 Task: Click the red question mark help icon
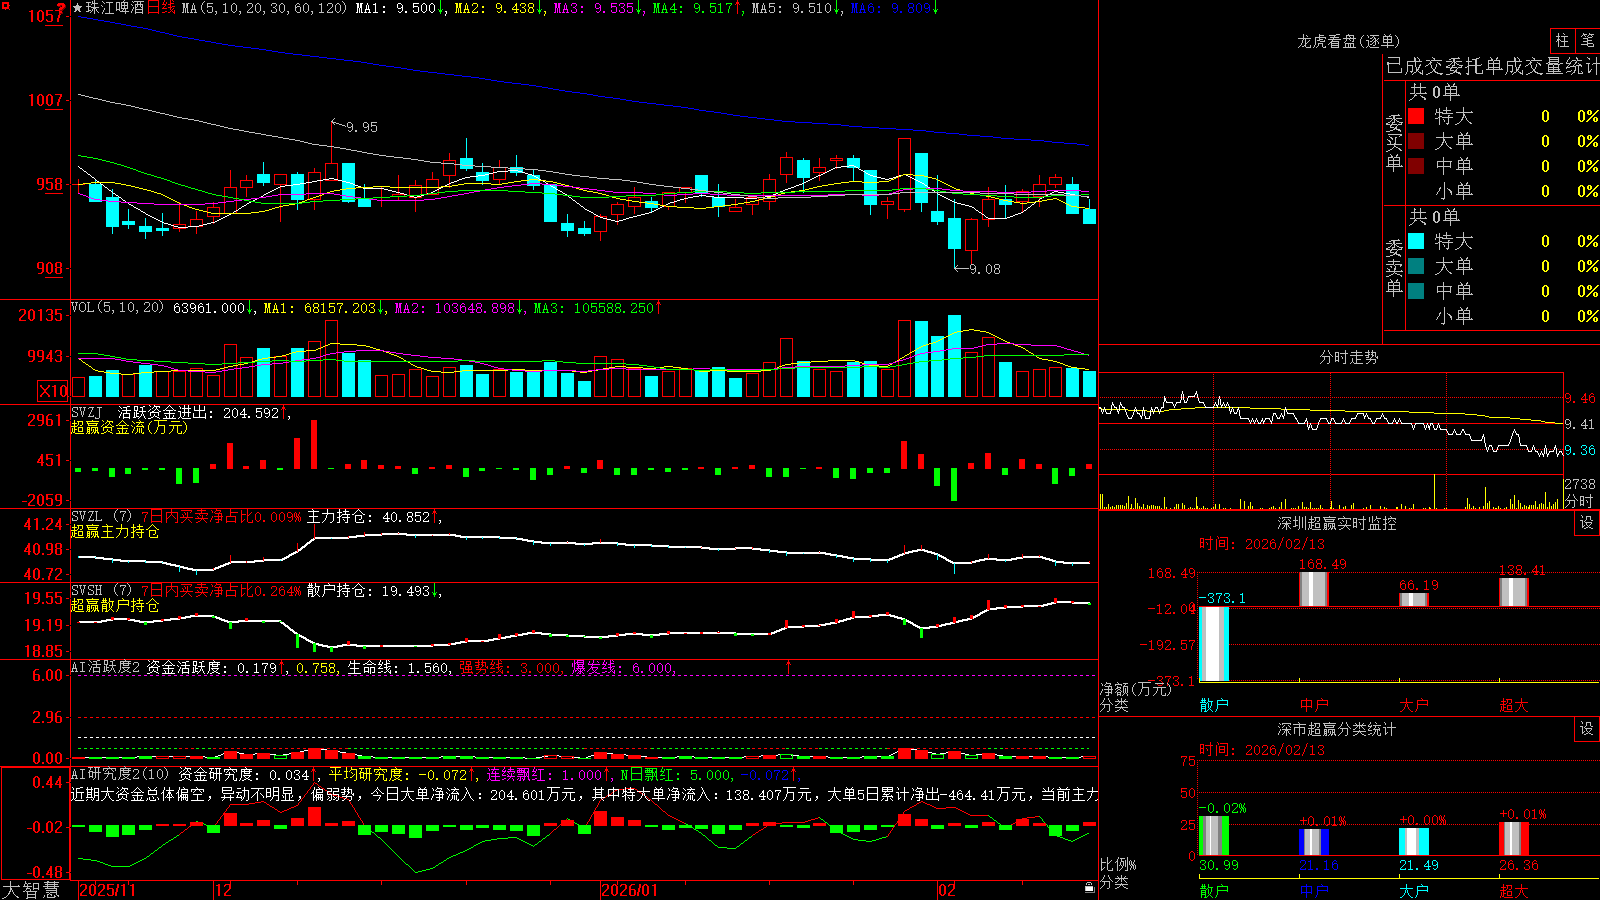62,8
